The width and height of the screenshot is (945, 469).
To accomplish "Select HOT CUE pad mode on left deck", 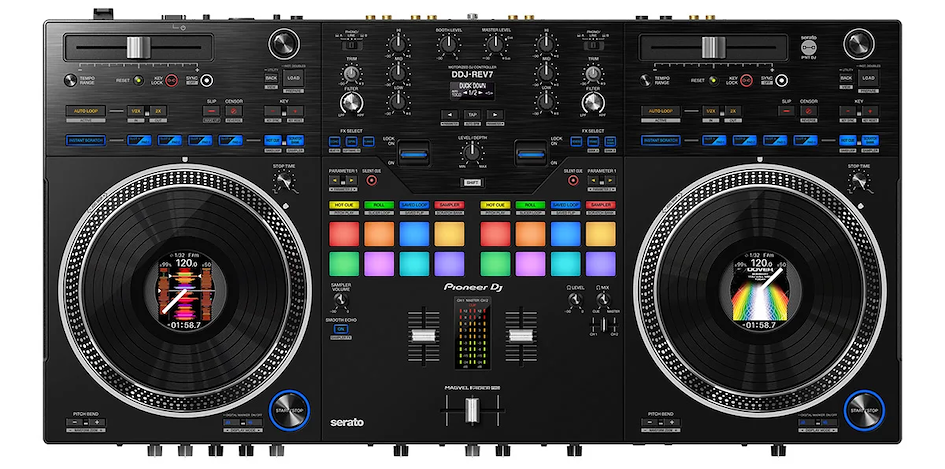I will [344, 205].
